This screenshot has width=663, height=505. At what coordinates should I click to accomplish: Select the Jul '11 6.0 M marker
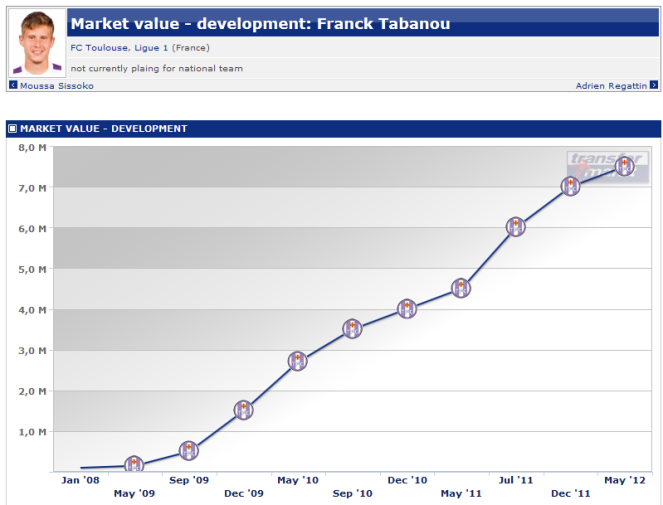(x=515, y=226)
